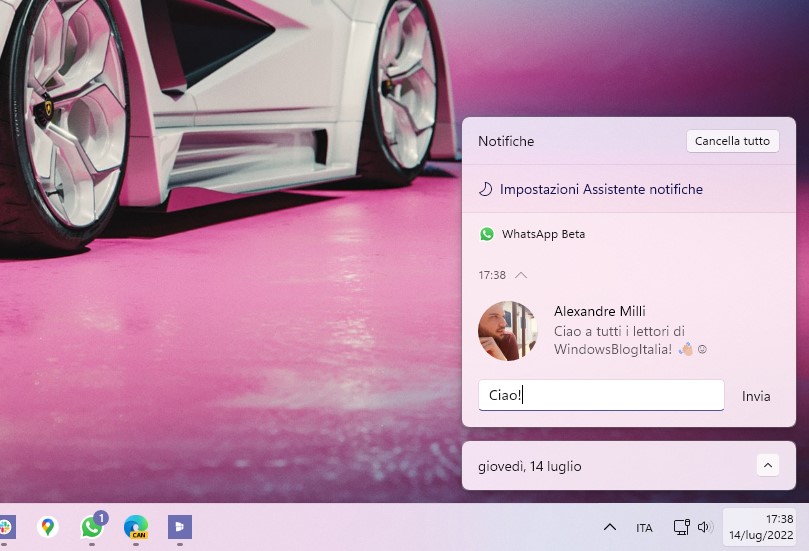The height and width of the screenshot is (551, 809).
Task: Collapse the calendar panel chevron
Action: (768, 465)
